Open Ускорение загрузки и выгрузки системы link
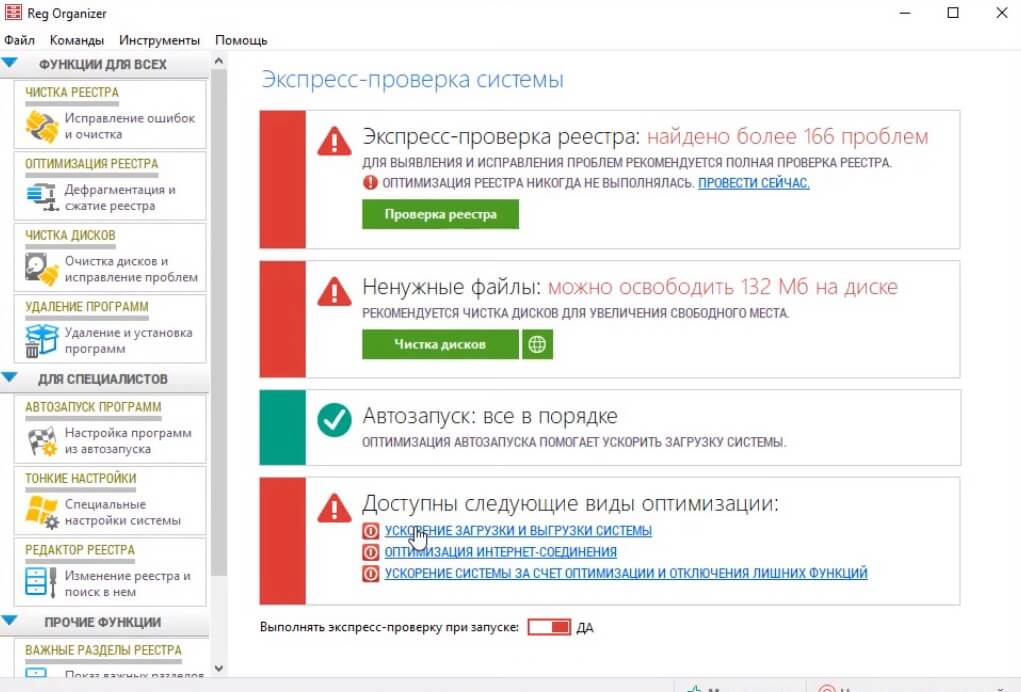The image size is (1021, 692). tap(518, 531)
